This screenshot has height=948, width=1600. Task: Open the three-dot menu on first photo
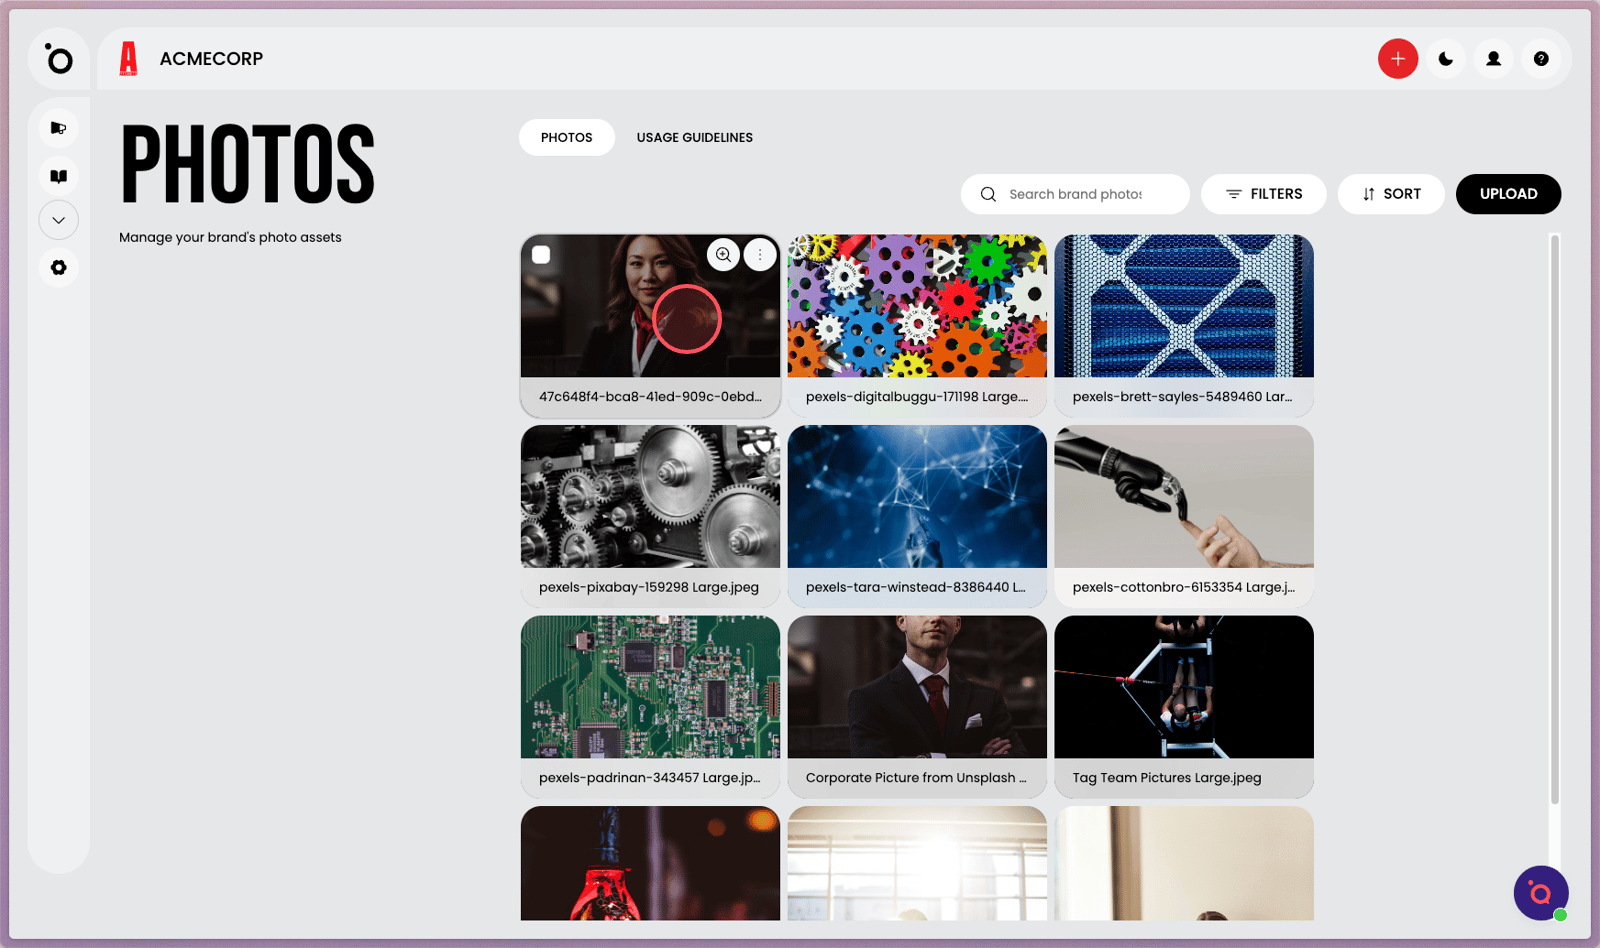click(760, 255)
